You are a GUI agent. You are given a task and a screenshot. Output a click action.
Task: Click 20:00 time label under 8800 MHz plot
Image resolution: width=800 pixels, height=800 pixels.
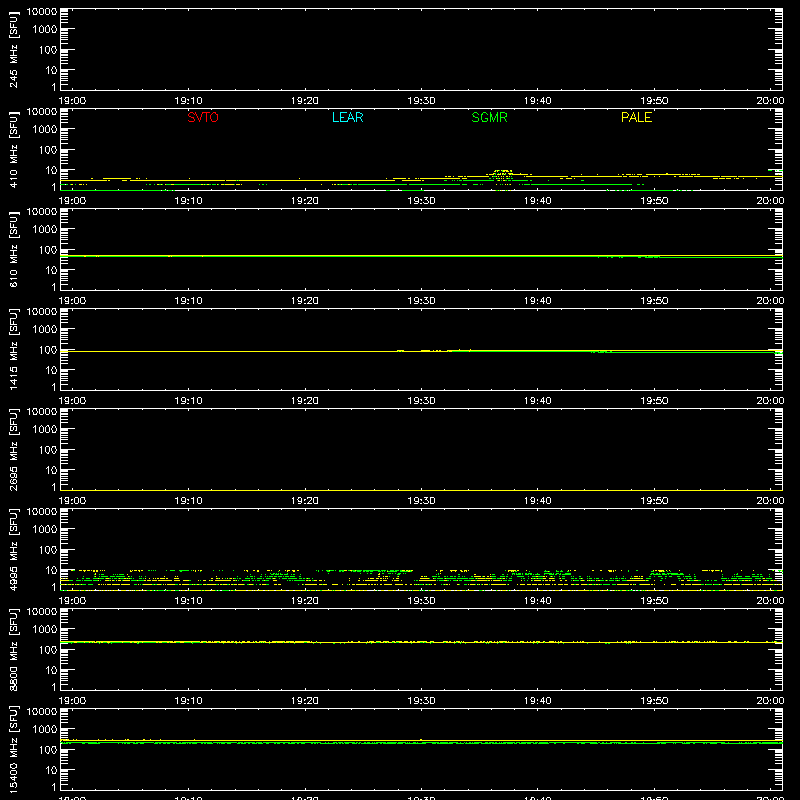tap(770, 701)
